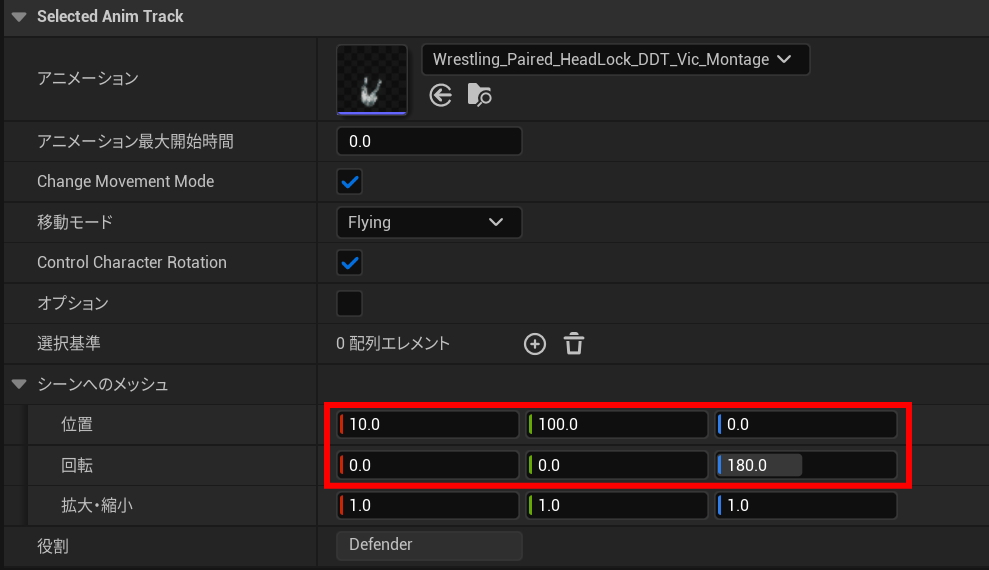Click アニメーション最大開始時間 value field

pos(429,142)
